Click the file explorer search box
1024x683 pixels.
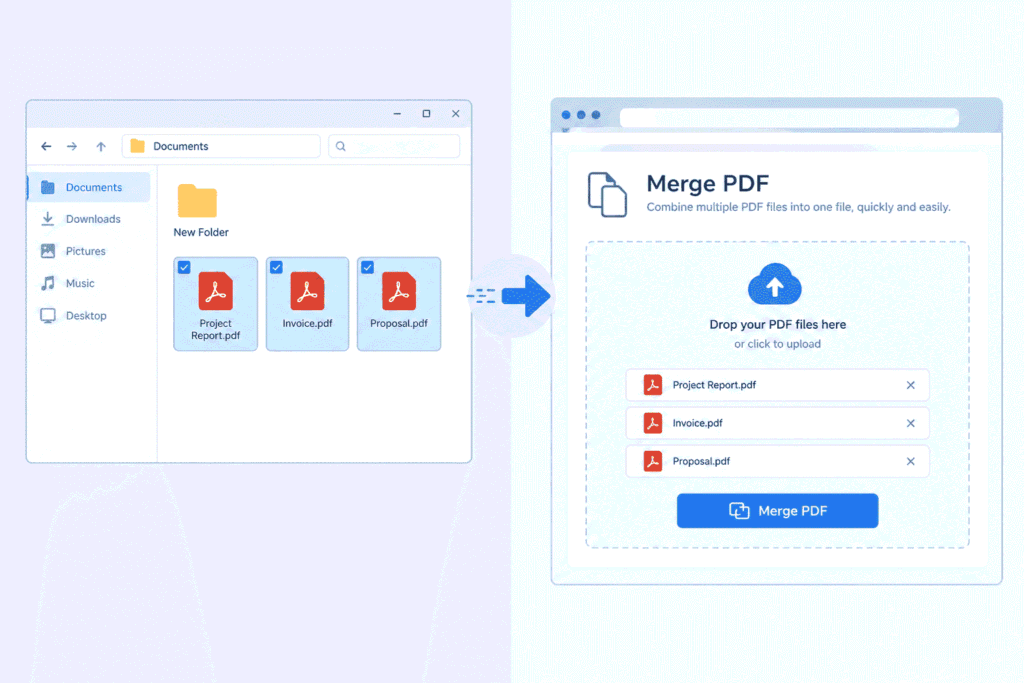pyautogui.click(x=394, y=146)
